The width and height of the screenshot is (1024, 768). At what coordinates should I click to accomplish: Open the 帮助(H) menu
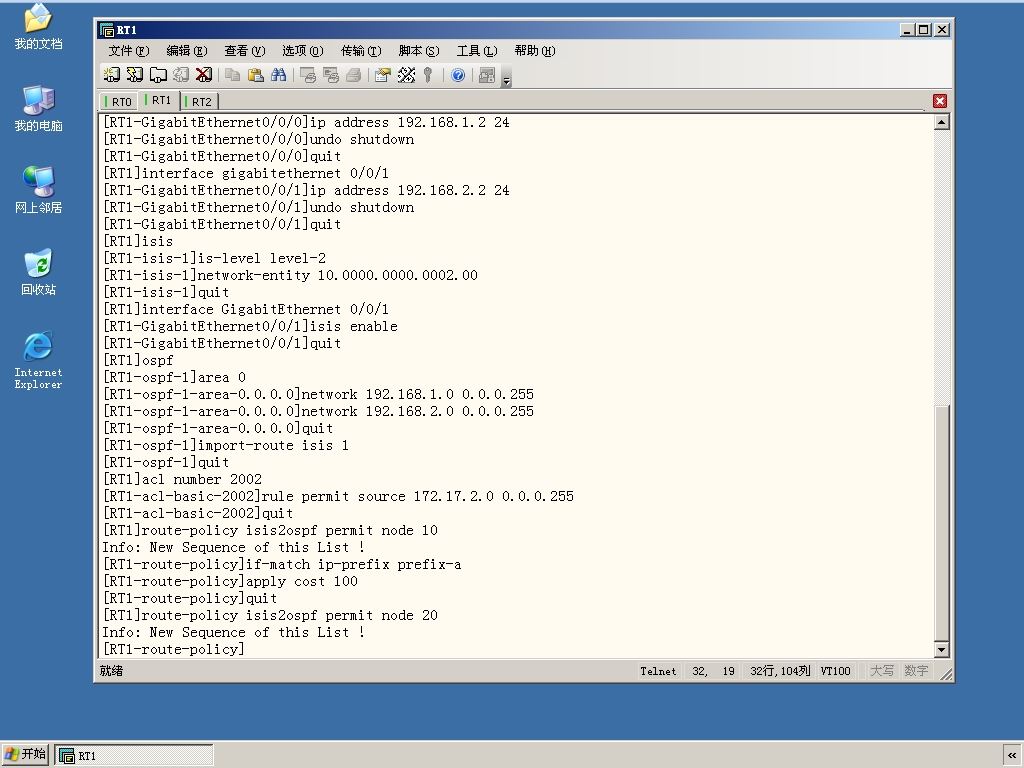[535, 51]
